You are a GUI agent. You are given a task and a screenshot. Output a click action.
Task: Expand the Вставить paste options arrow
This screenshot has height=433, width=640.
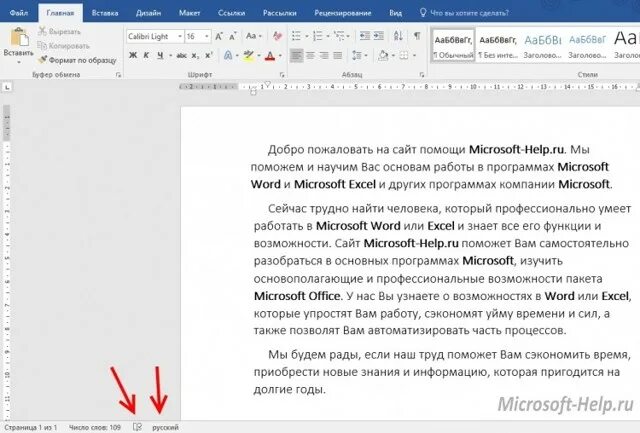tap(18, 62)
